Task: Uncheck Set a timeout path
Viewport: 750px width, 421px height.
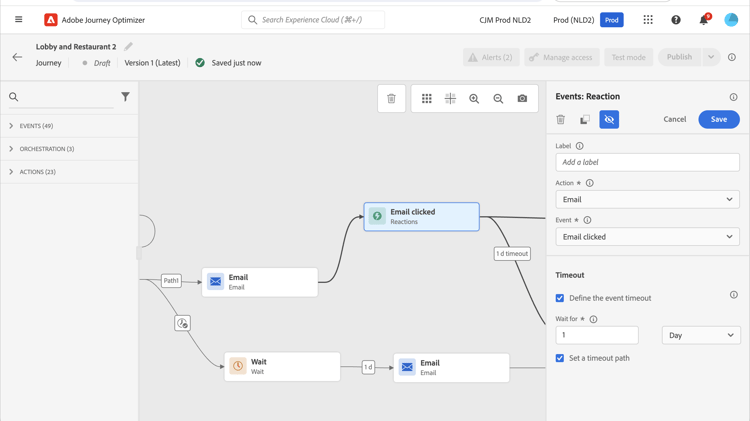Action: (x=560, y=358)
